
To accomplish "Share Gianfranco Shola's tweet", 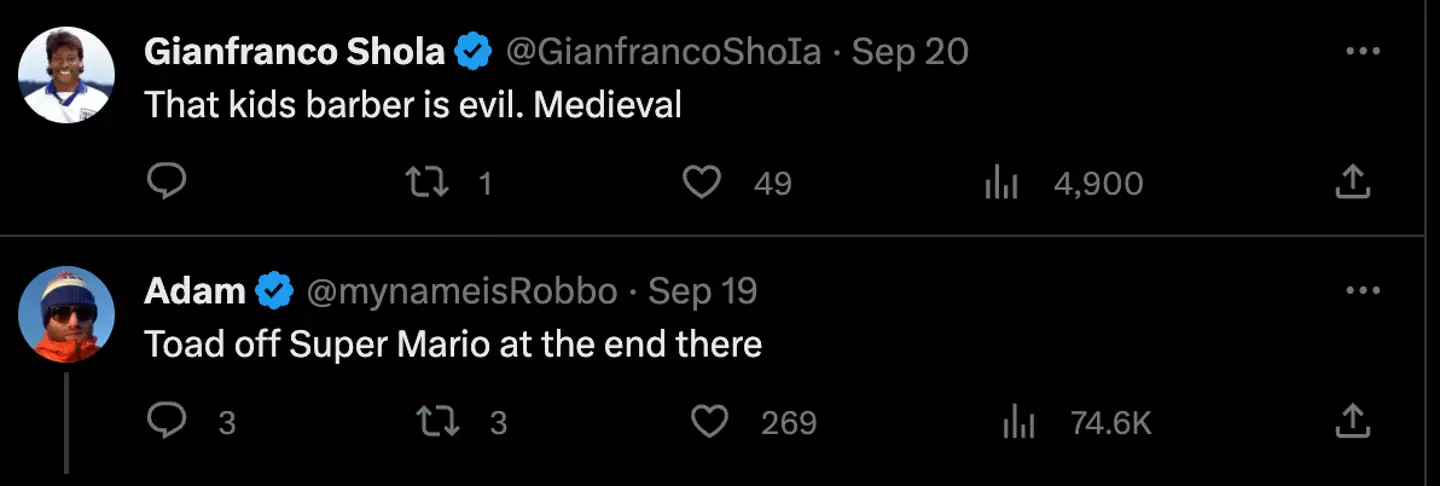I will (x=1352, y=182).
